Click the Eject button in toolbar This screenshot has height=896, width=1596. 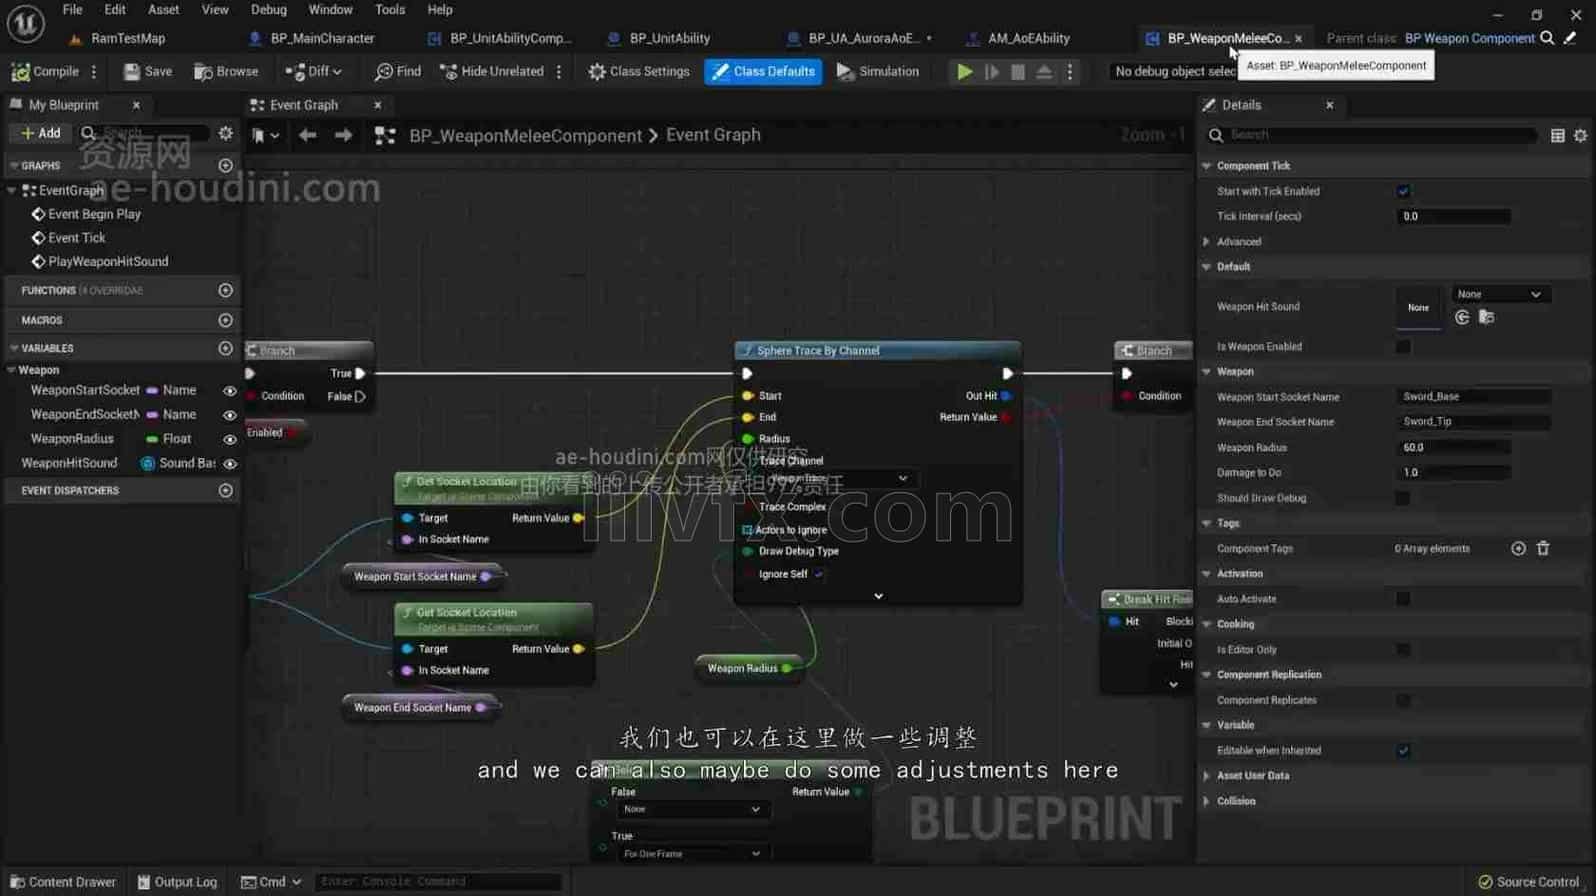pyautogui.click(x=1044, y=71)
